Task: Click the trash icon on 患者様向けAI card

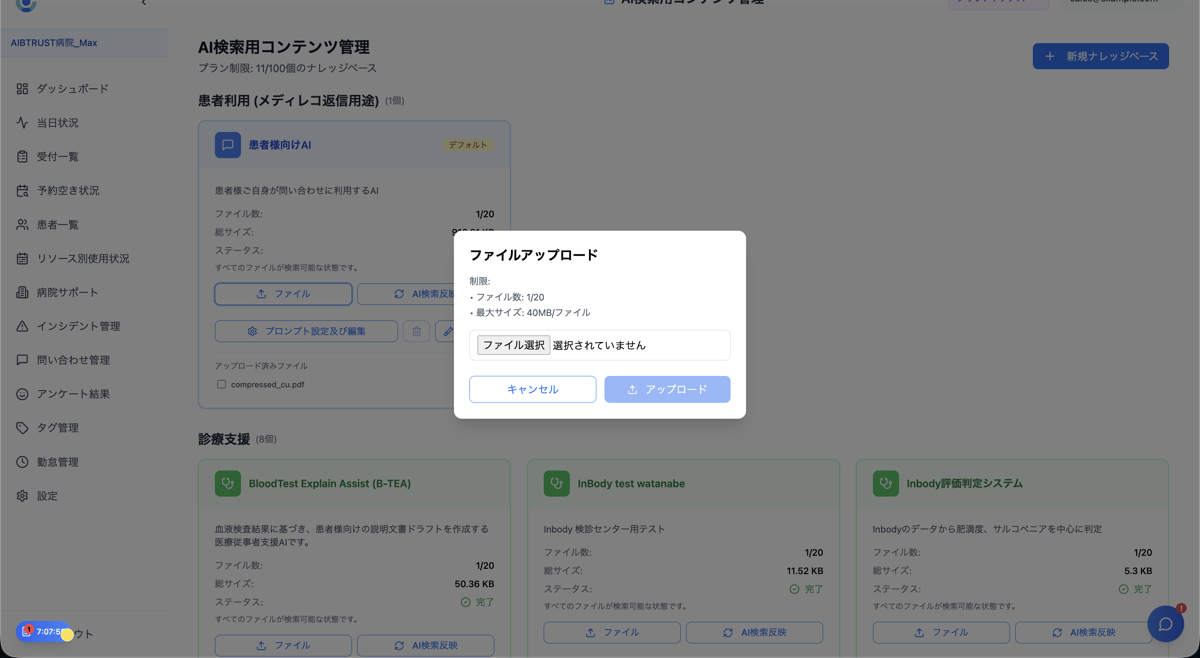Action: coord(416,331)
